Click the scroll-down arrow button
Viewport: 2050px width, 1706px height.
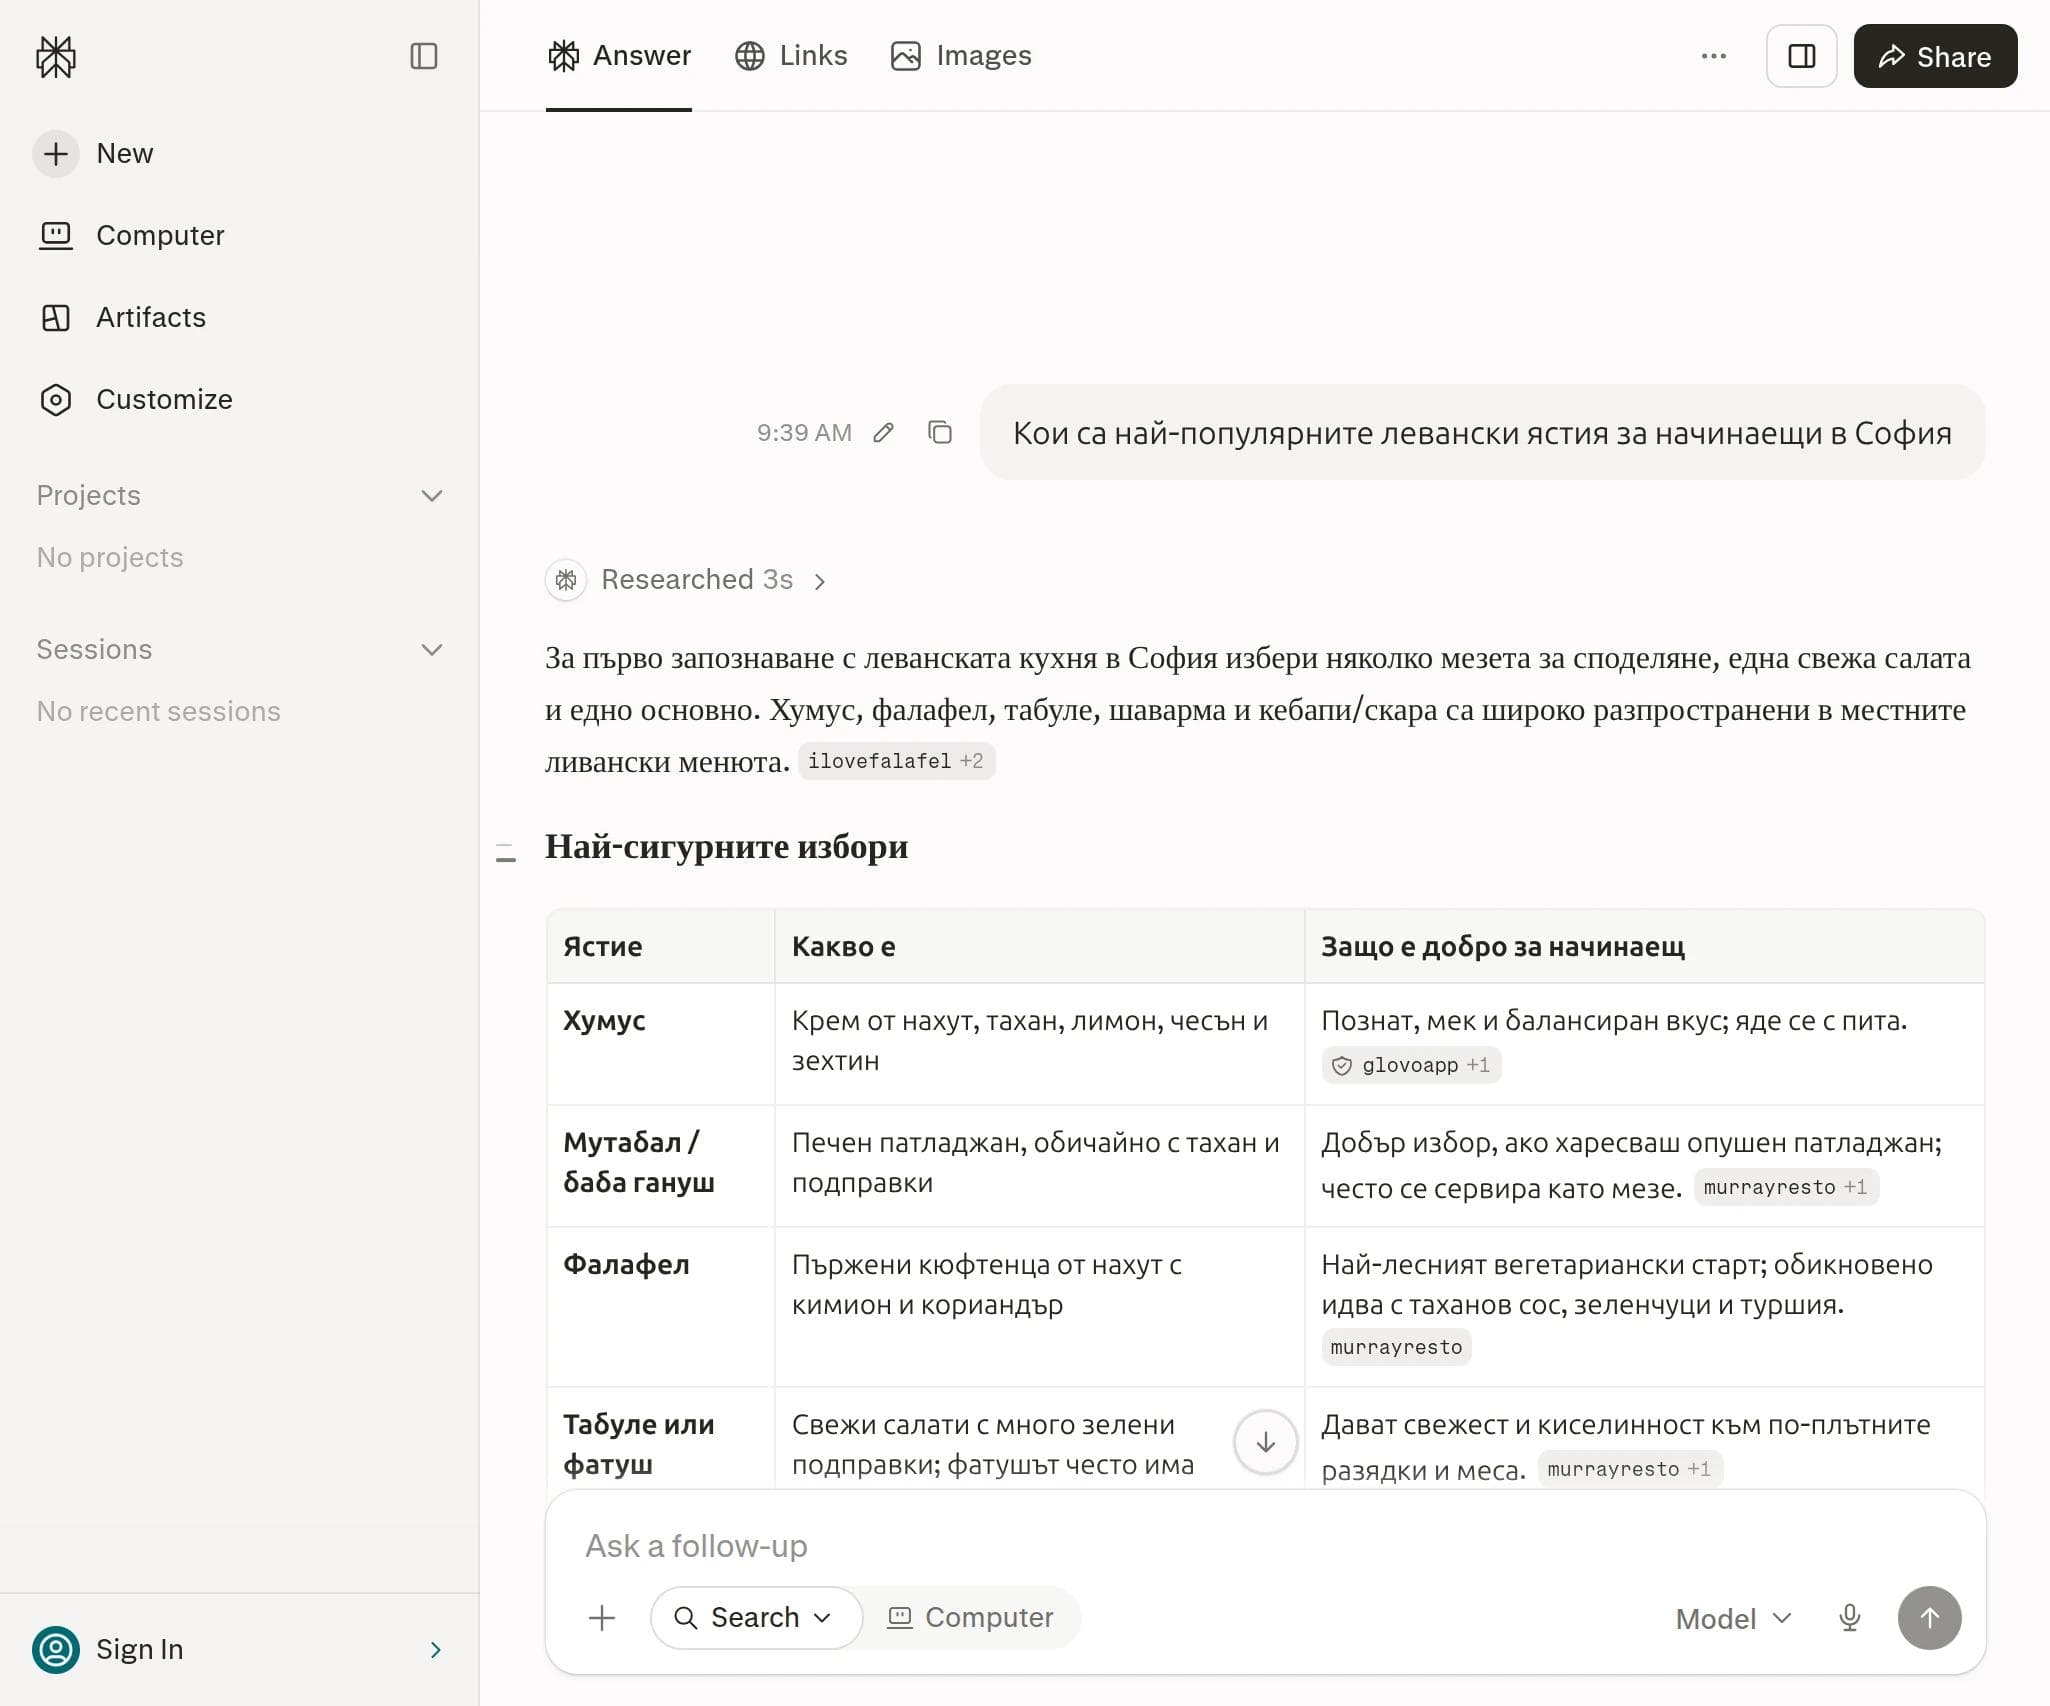(1266, 1442)
